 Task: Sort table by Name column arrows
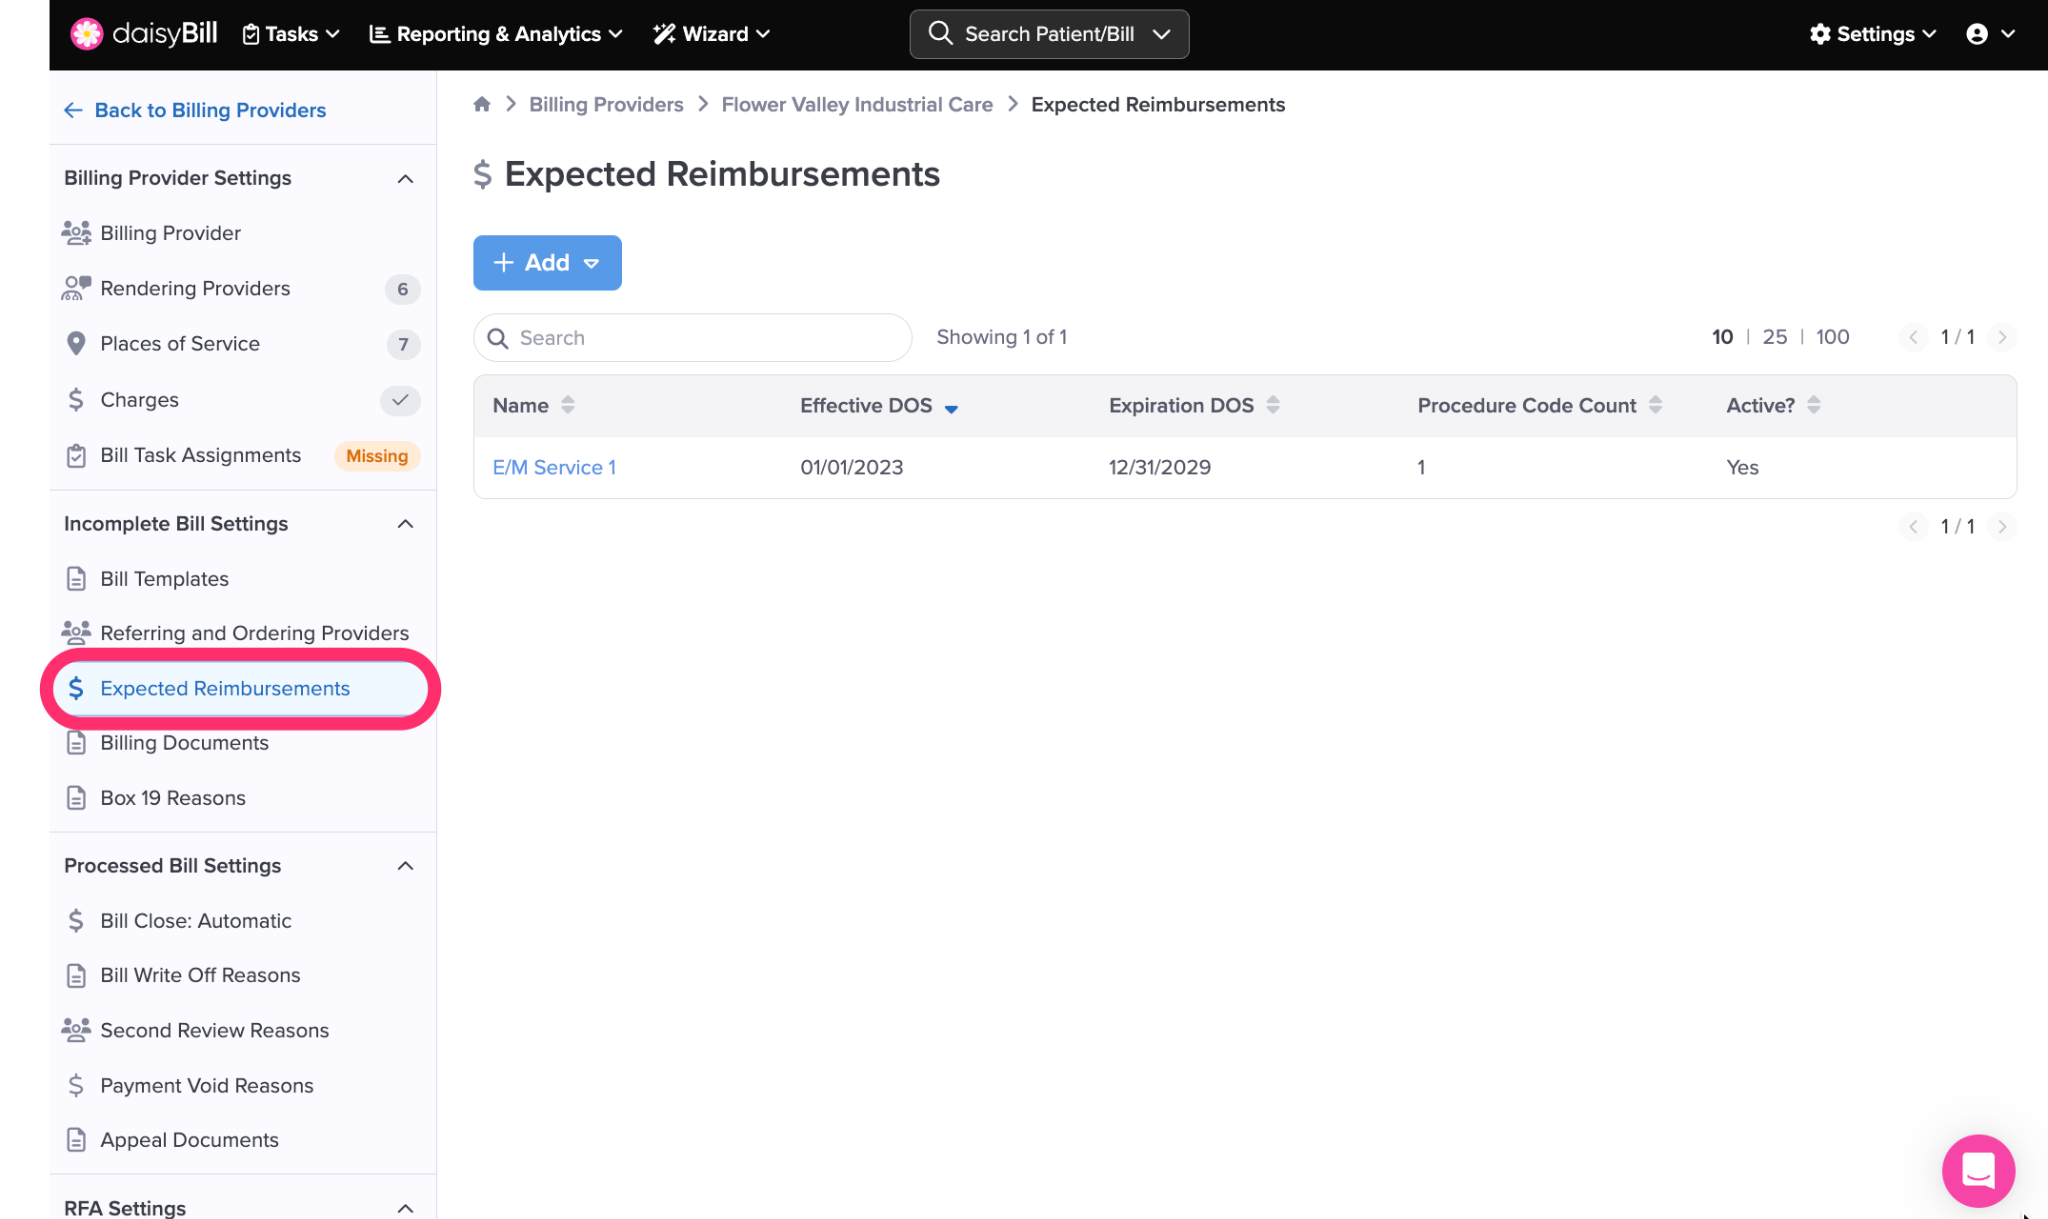[x=568, y=405]
